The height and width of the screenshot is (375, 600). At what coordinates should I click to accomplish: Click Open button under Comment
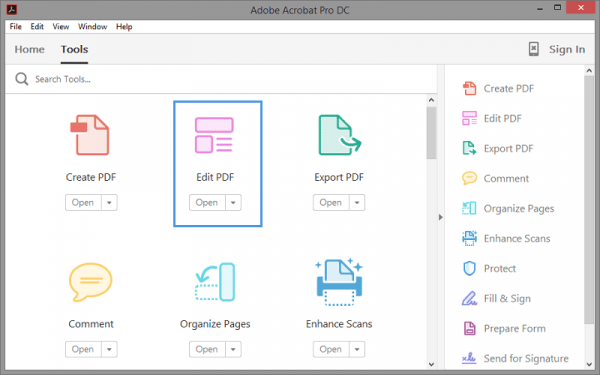click(83, 349)
